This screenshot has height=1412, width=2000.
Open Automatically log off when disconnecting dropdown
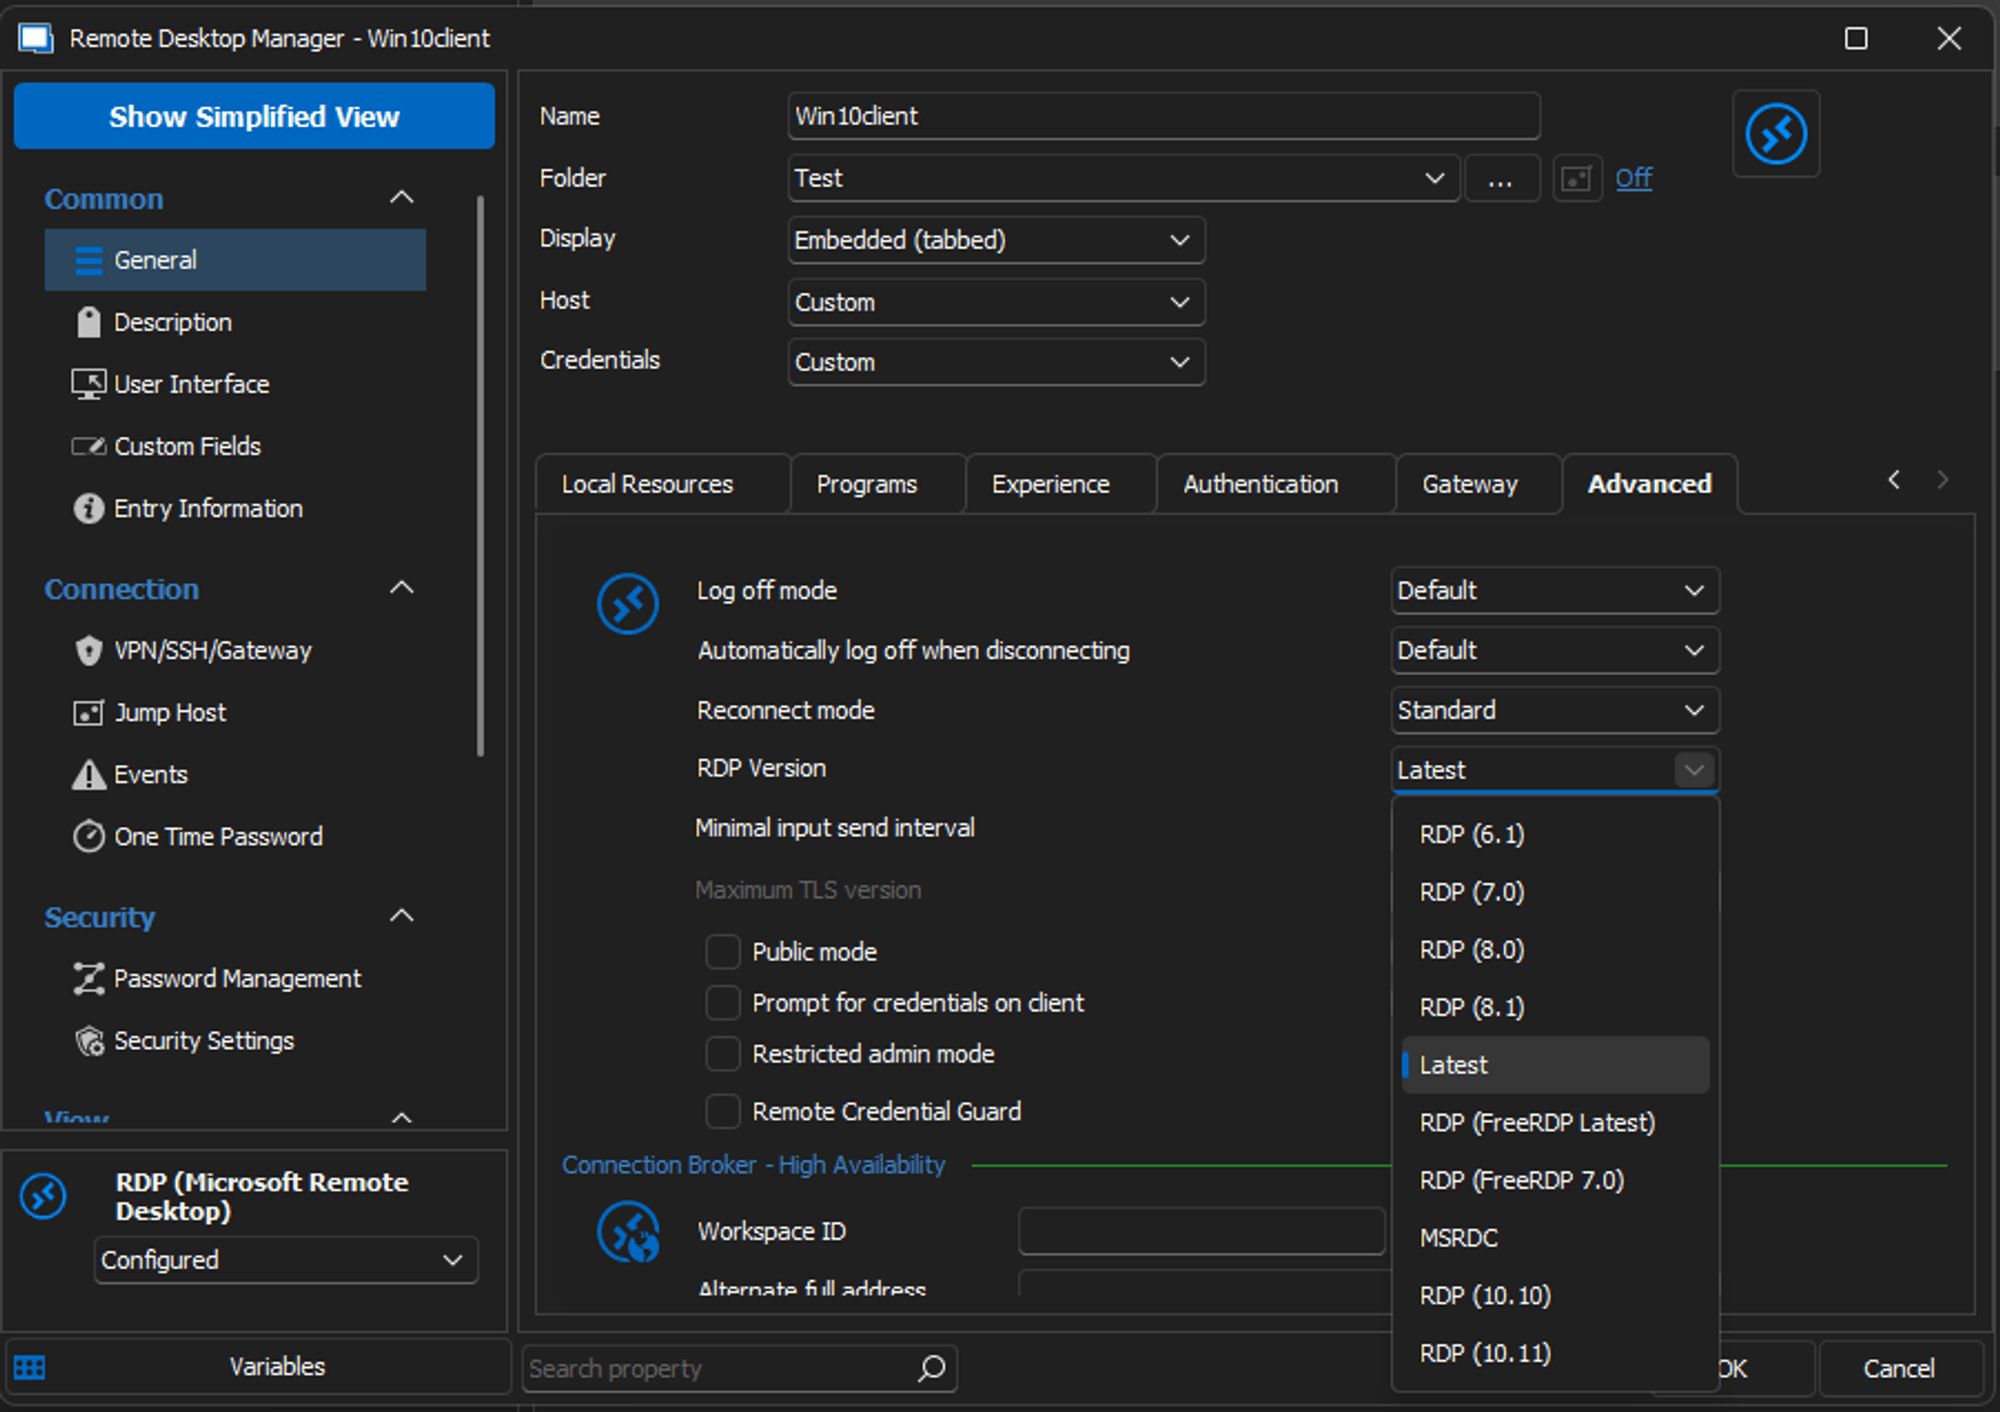coord(1555,650)
